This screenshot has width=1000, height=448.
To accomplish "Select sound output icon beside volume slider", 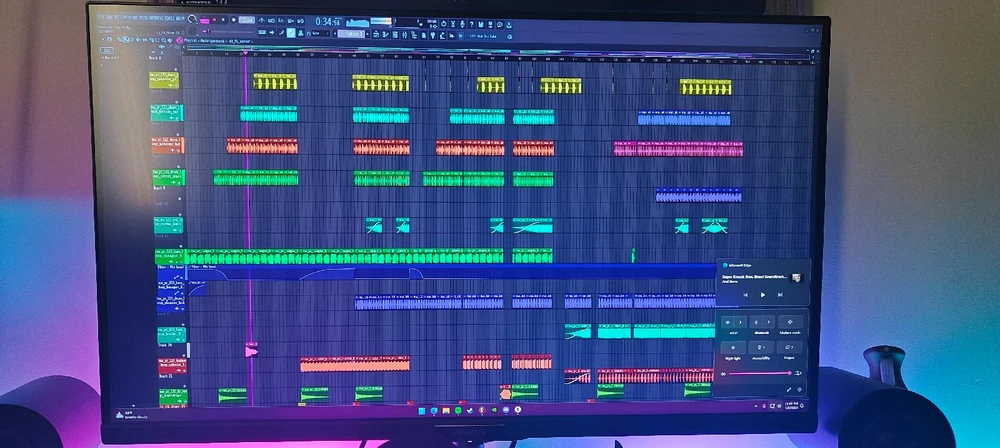I will point(798,373).
